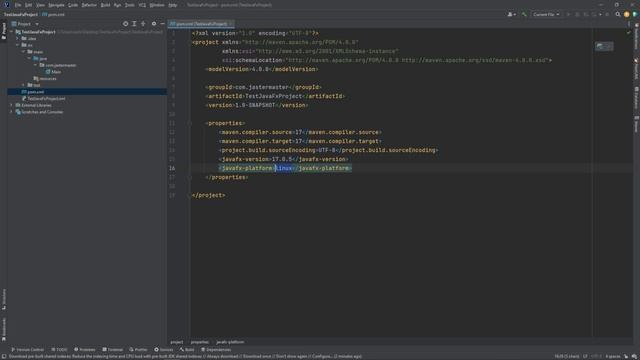The image size is (640, 360).
Task: Open the Notifications side panel
Action: pyautogui.click(x=636, y=37)
